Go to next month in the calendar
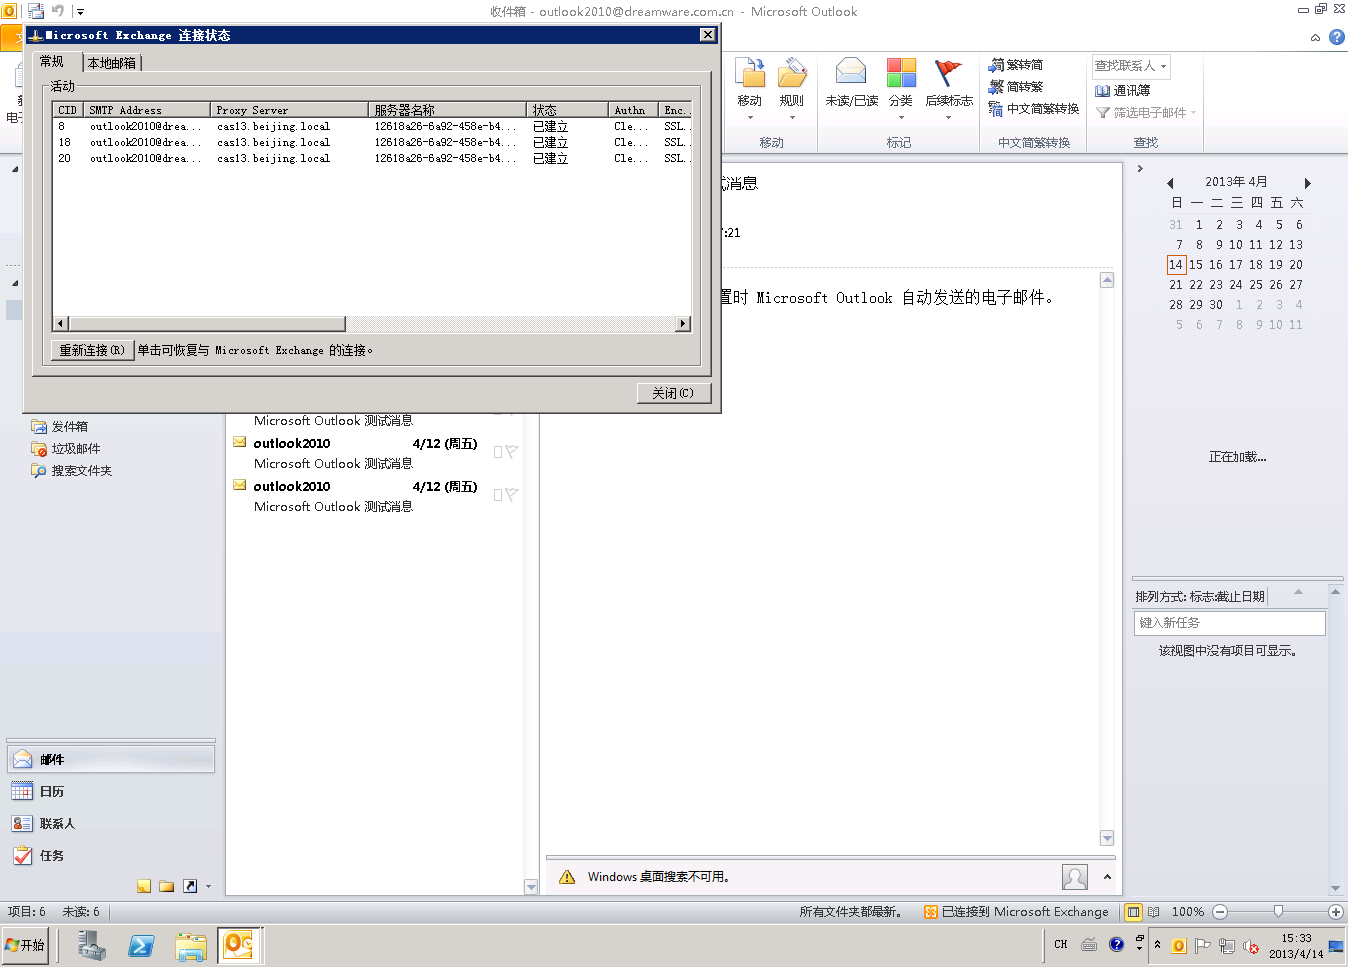Viewport: 1348px width, 967px height. 1307,183
